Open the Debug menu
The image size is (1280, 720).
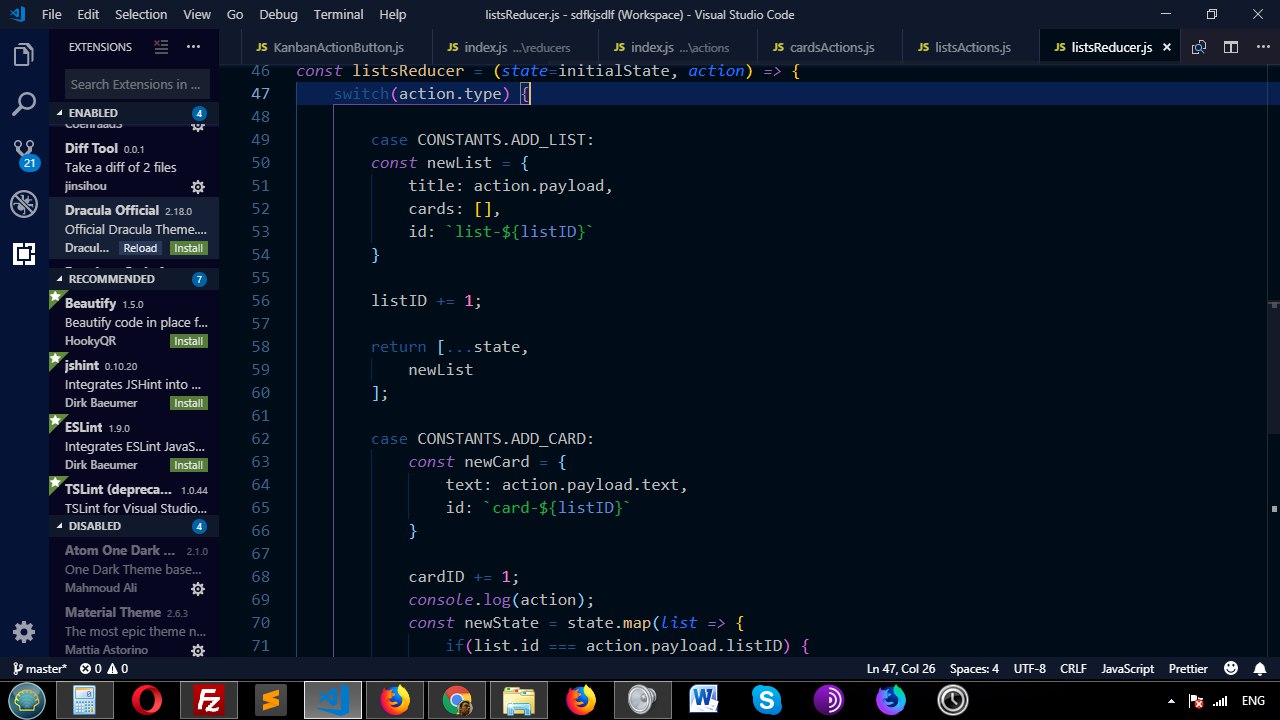click(279, 14)
